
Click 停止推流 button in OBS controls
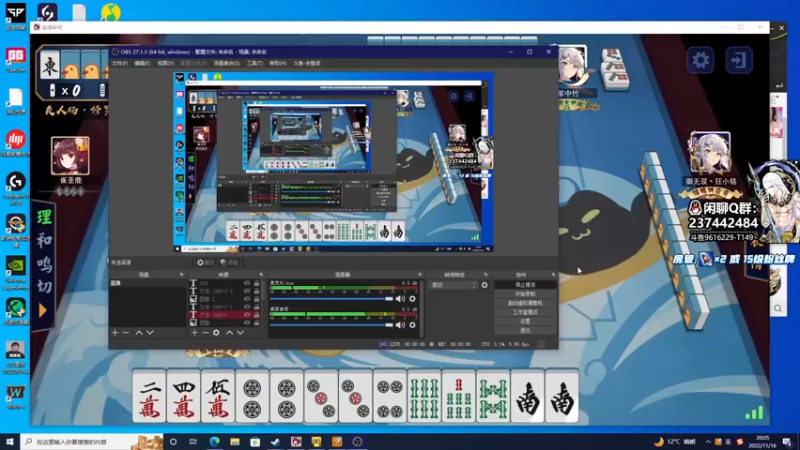coord(525,285)
